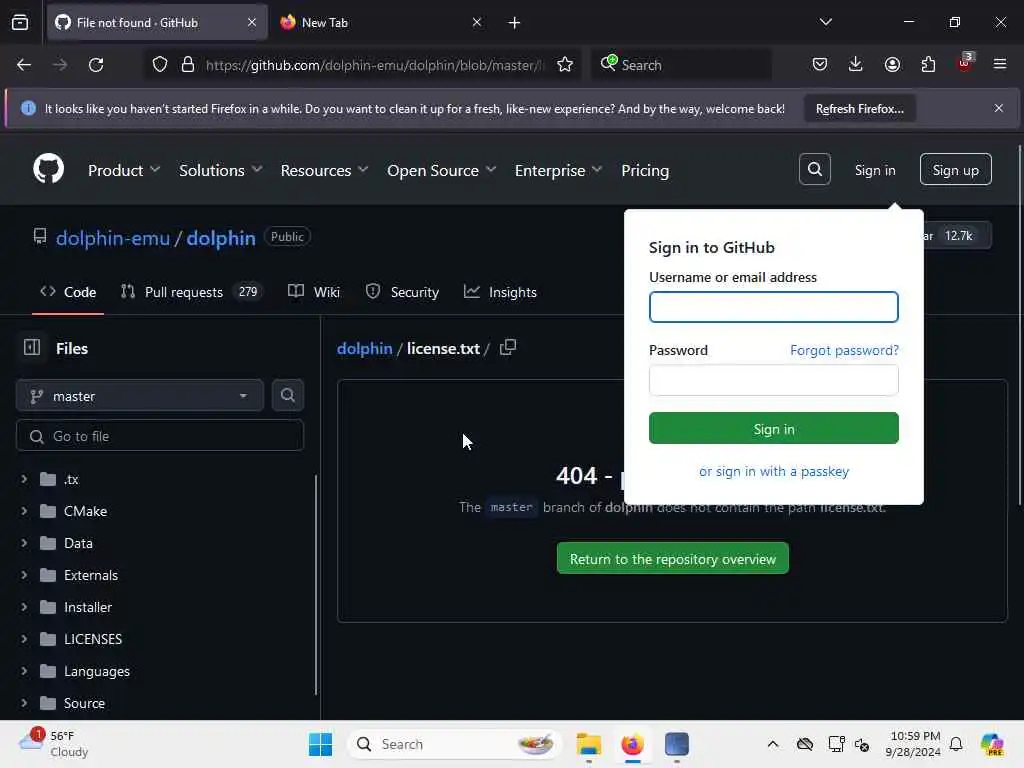Open Windows Start menu
The image size is (1024, 768).
tap(320, 744)
